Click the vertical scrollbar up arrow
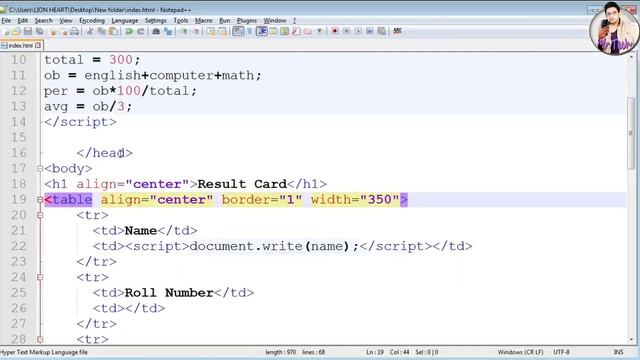 631,56
